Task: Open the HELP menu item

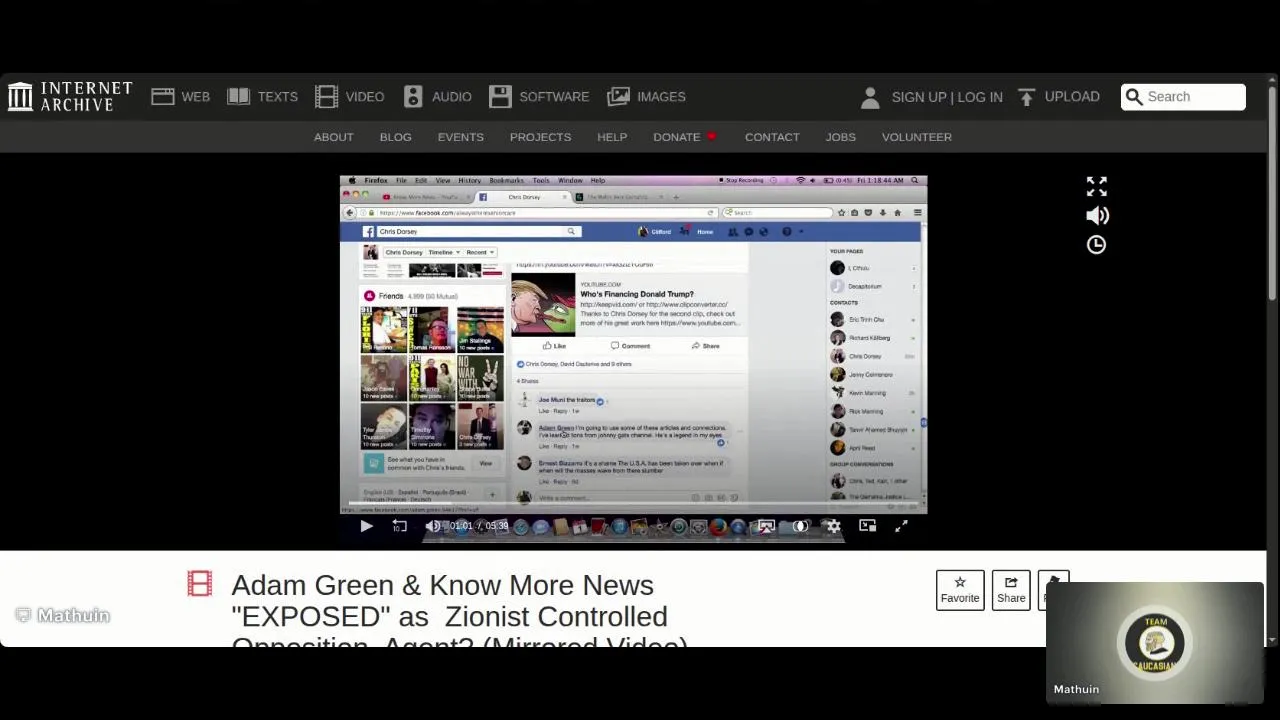Action: tap(612, 137)
